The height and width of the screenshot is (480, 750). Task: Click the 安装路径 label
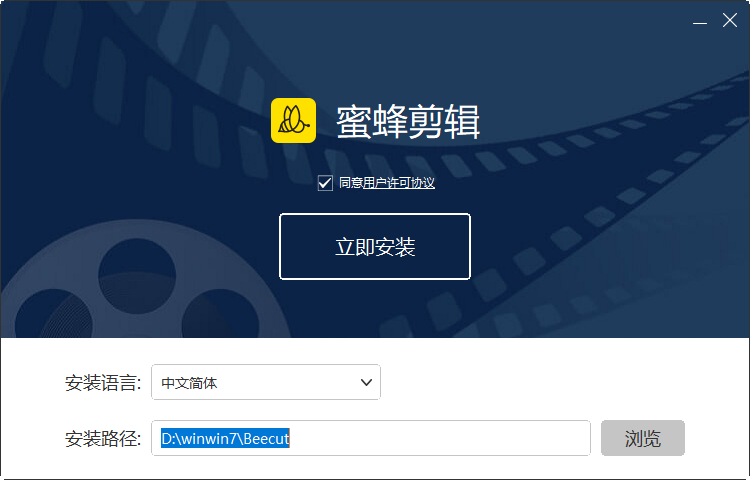tap(103, 438)
